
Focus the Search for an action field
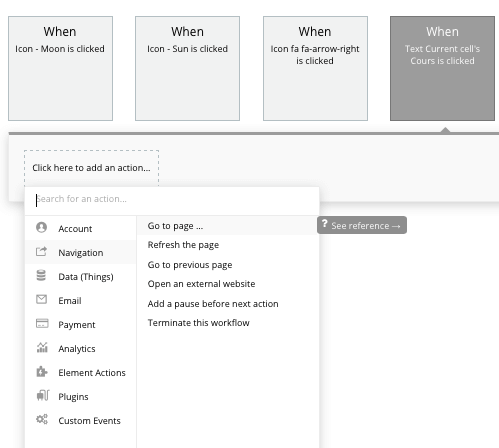172,199
